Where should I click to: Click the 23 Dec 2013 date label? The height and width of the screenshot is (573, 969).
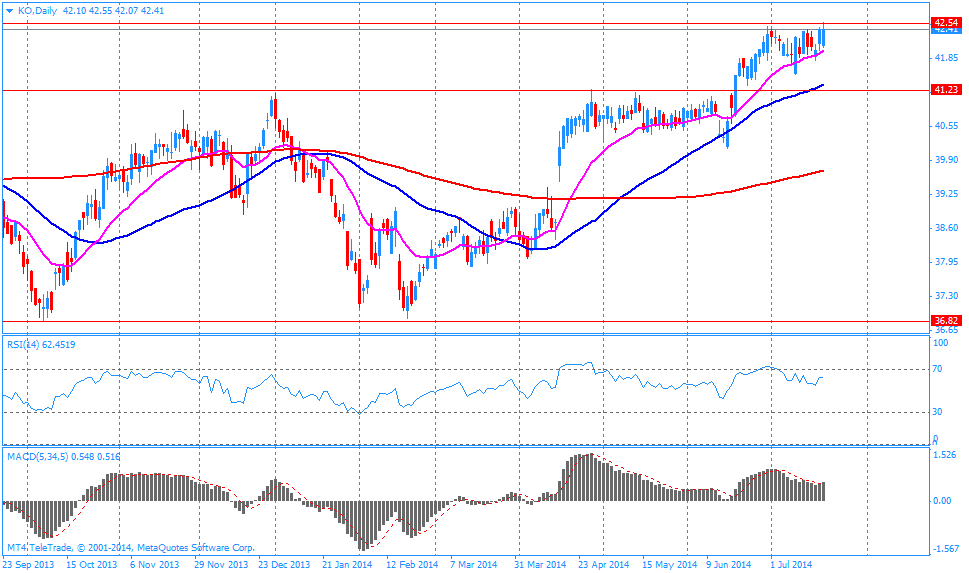click(x=284, y=564)
